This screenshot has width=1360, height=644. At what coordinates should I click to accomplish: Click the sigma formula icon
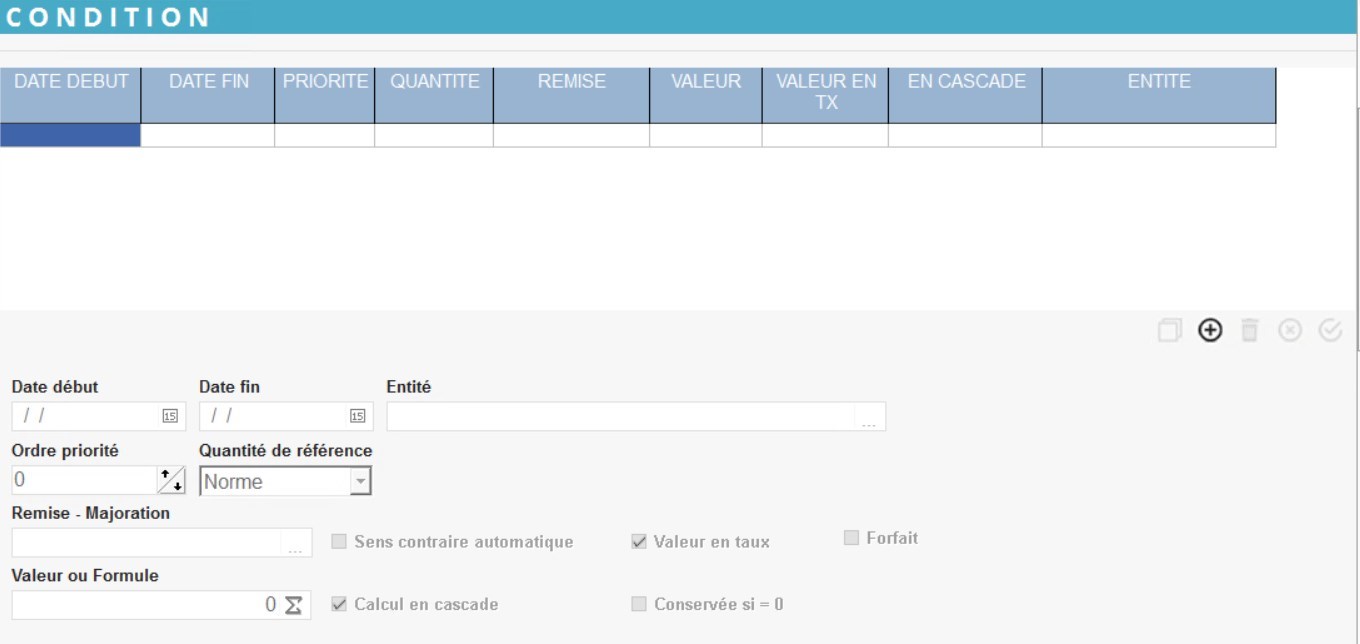[293, 605]
